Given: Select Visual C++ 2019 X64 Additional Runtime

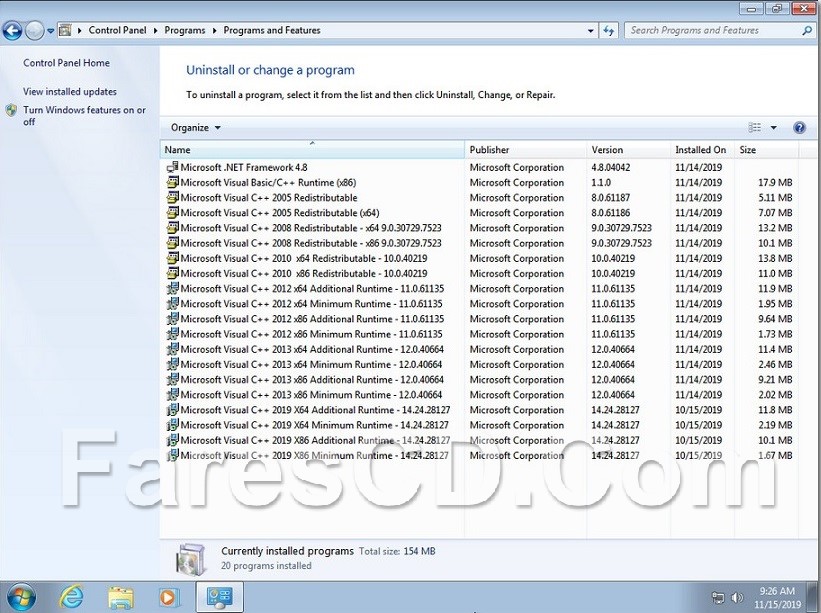Looking at the screenshot, I should 479,410.
